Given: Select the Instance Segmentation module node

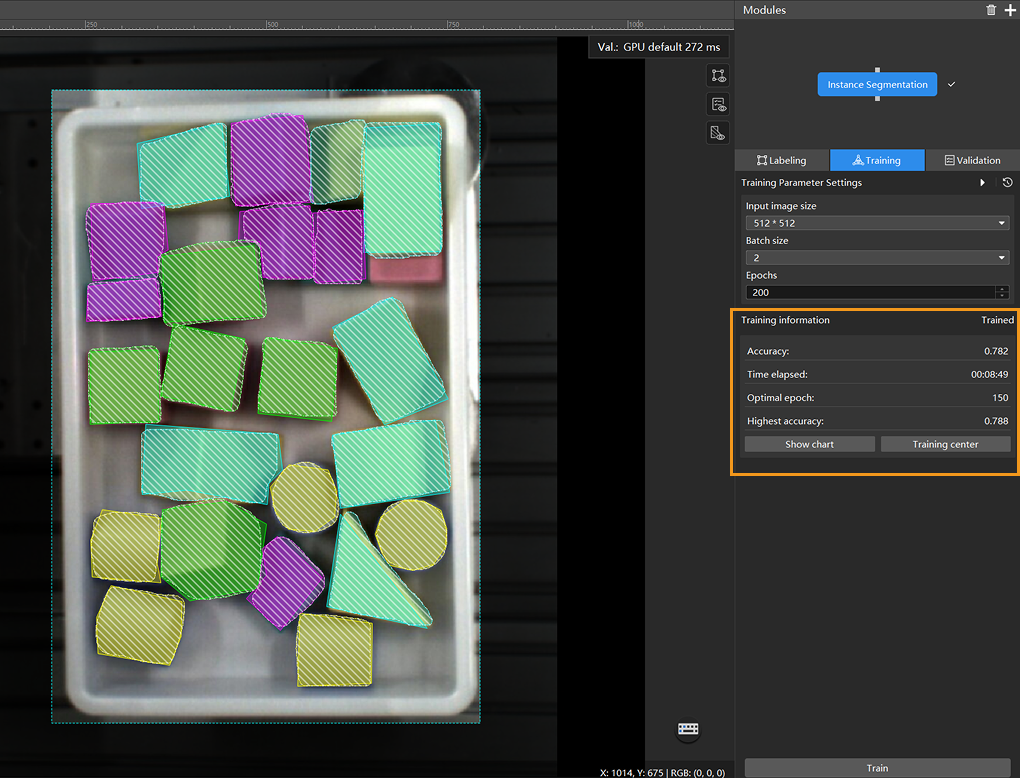Looking at the screenshot, I should coord(877,85).
